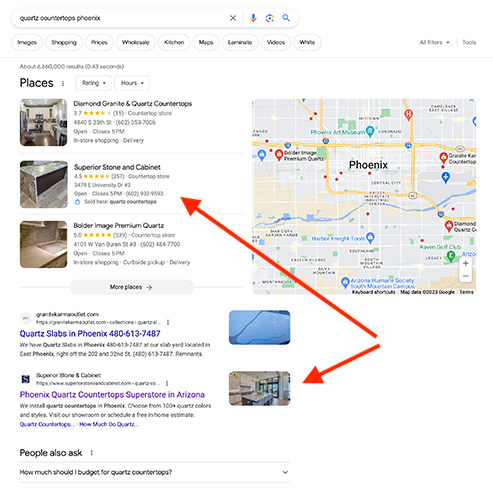This screenshot has height=502, width=493.
Task: Select the Shopping filter chip
Action: 64,42
